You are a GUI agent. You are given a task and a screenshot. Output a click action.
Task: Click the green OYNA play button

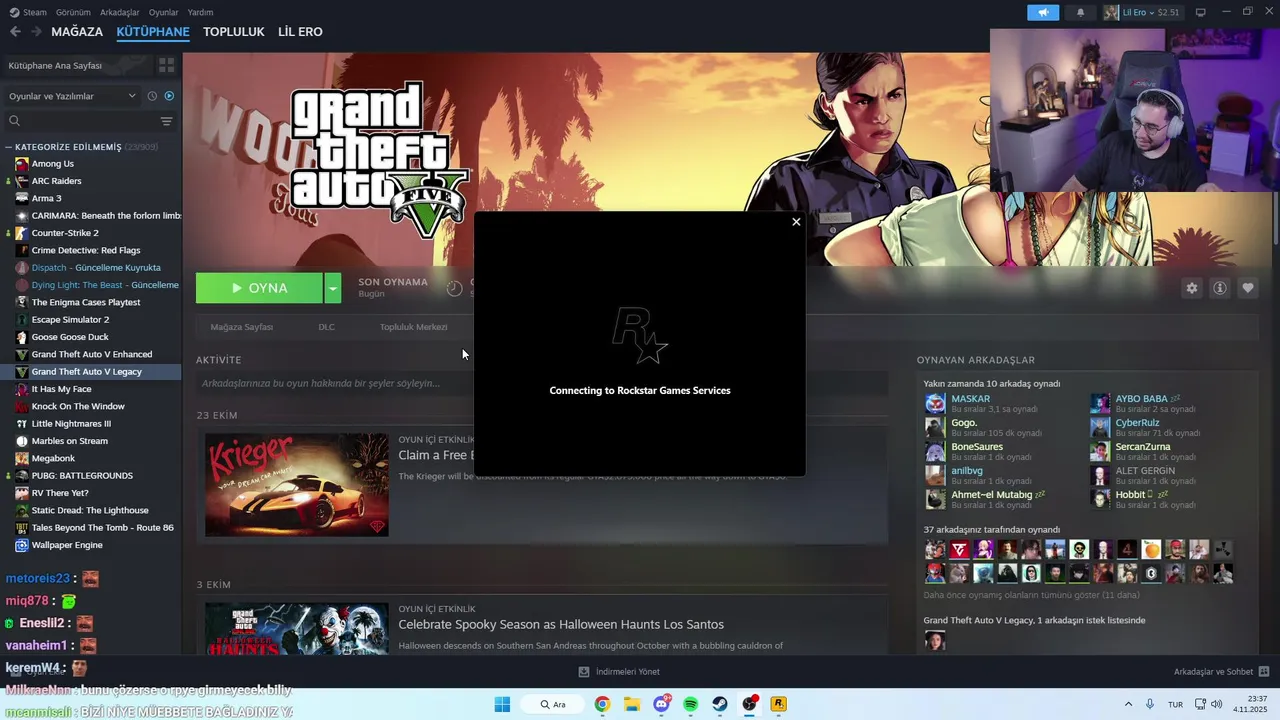[259, 288]
